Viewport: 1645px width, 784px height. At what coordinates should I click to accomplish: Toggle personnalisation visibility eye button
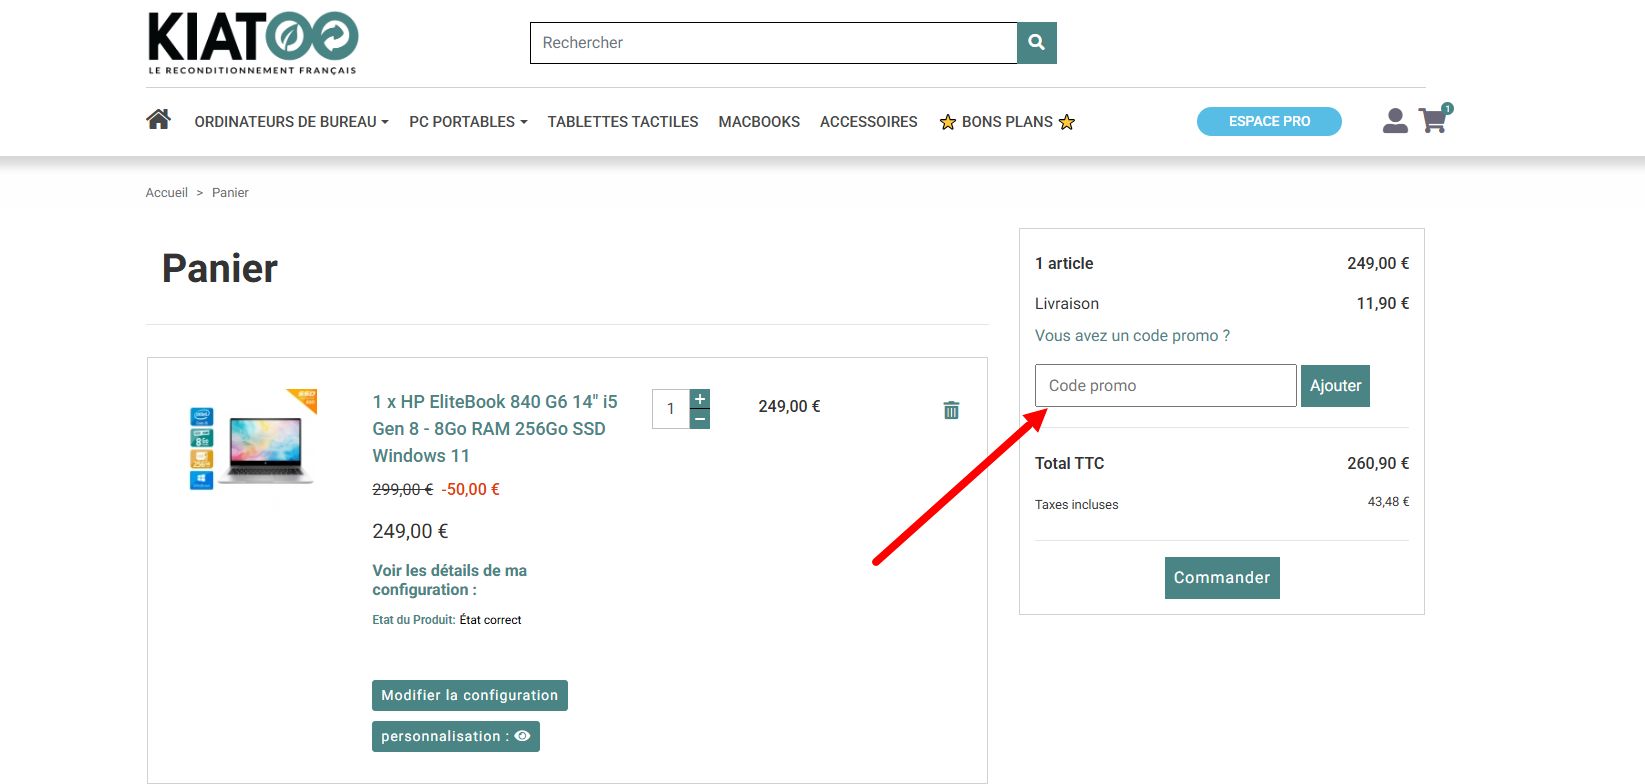click(x=455, y=736)
